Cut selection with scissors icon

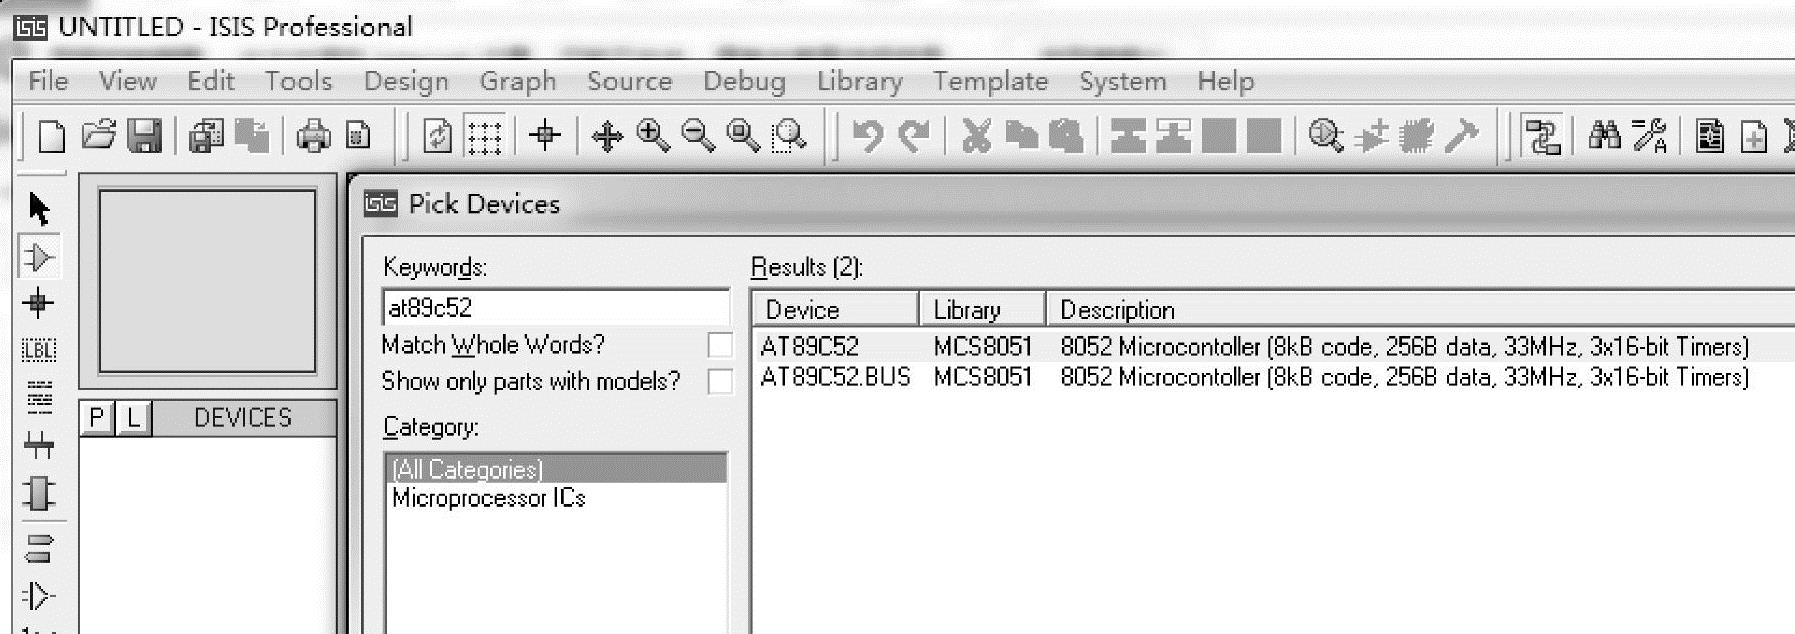(976, 135)
